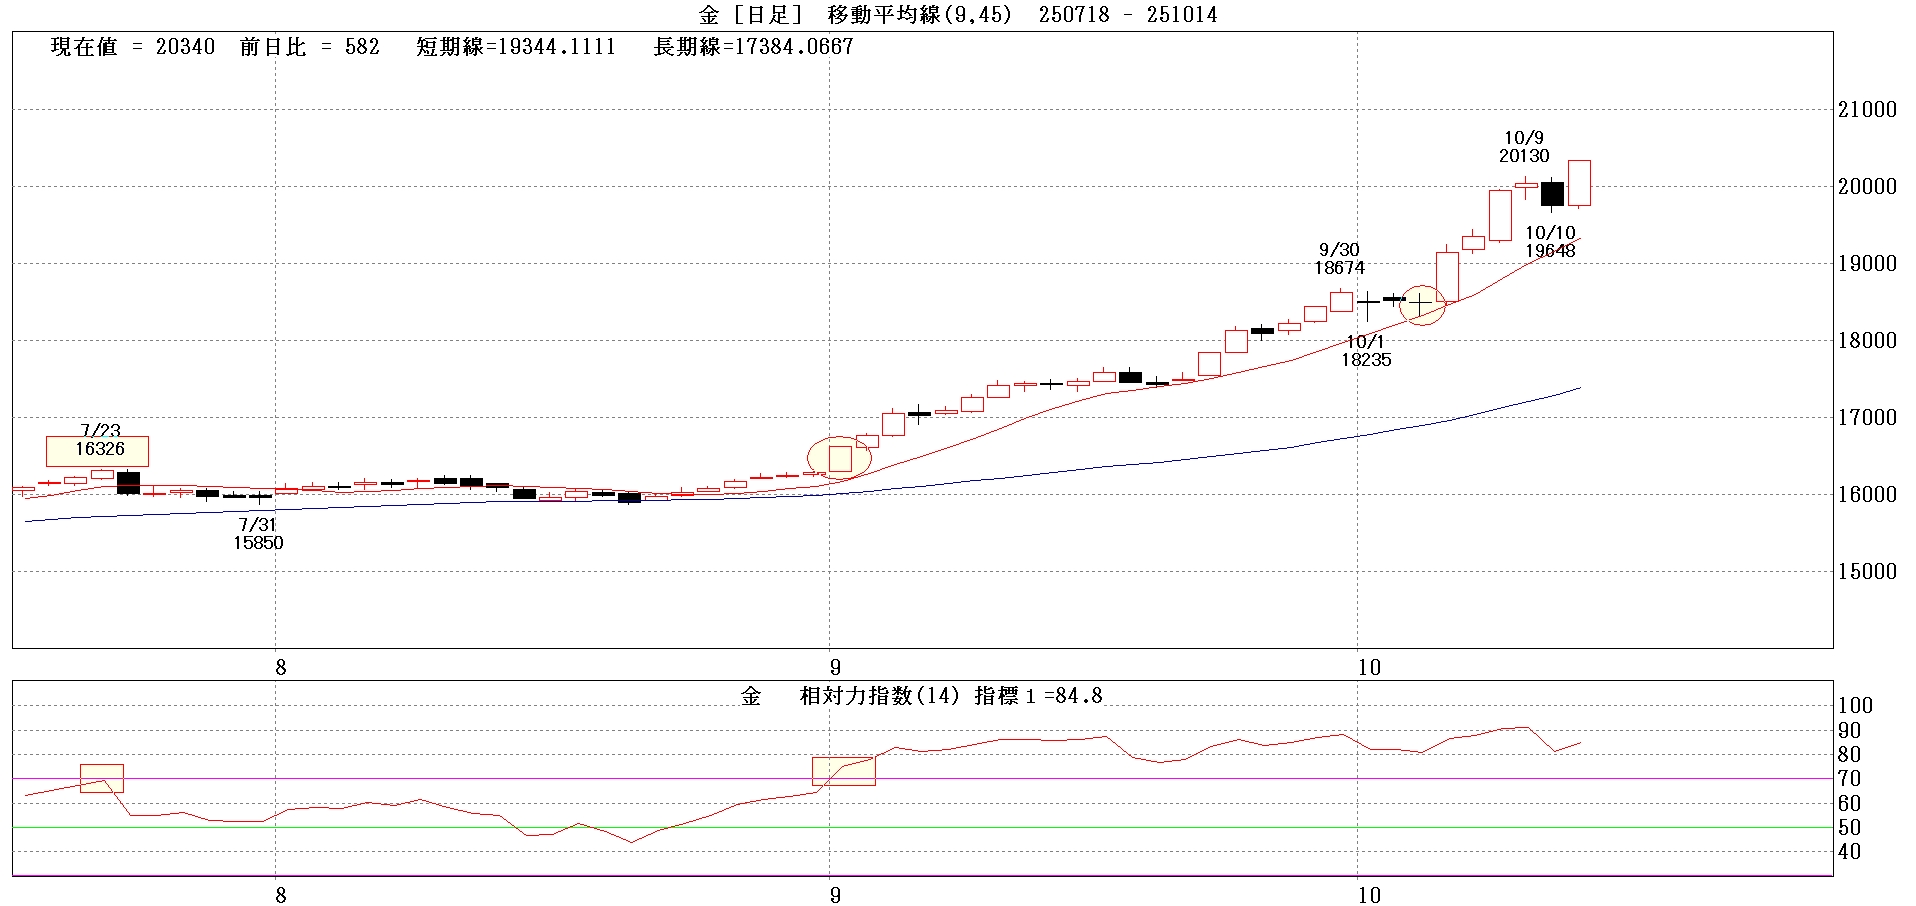This screenshot has width=1916, height=906.
Task: Select the latest white candle at far right
Action: pyautogui.click(x=1579, y=183)
